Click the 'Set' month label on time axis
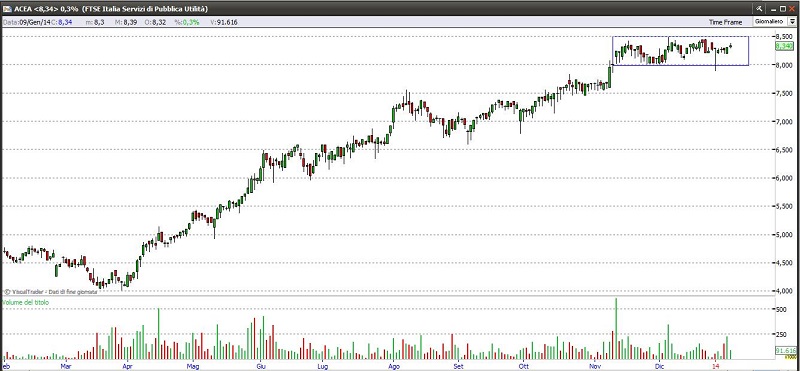800x371 pixels. [459, 366]
